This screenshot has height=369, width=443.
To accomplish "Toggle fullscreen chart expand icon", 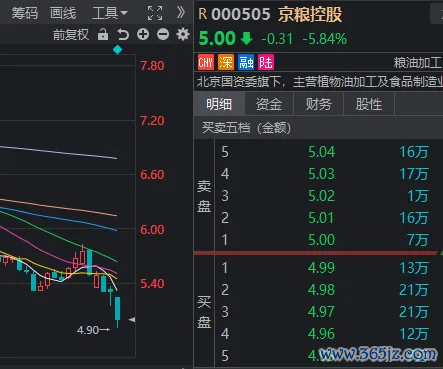I will [x=155, y=13].
